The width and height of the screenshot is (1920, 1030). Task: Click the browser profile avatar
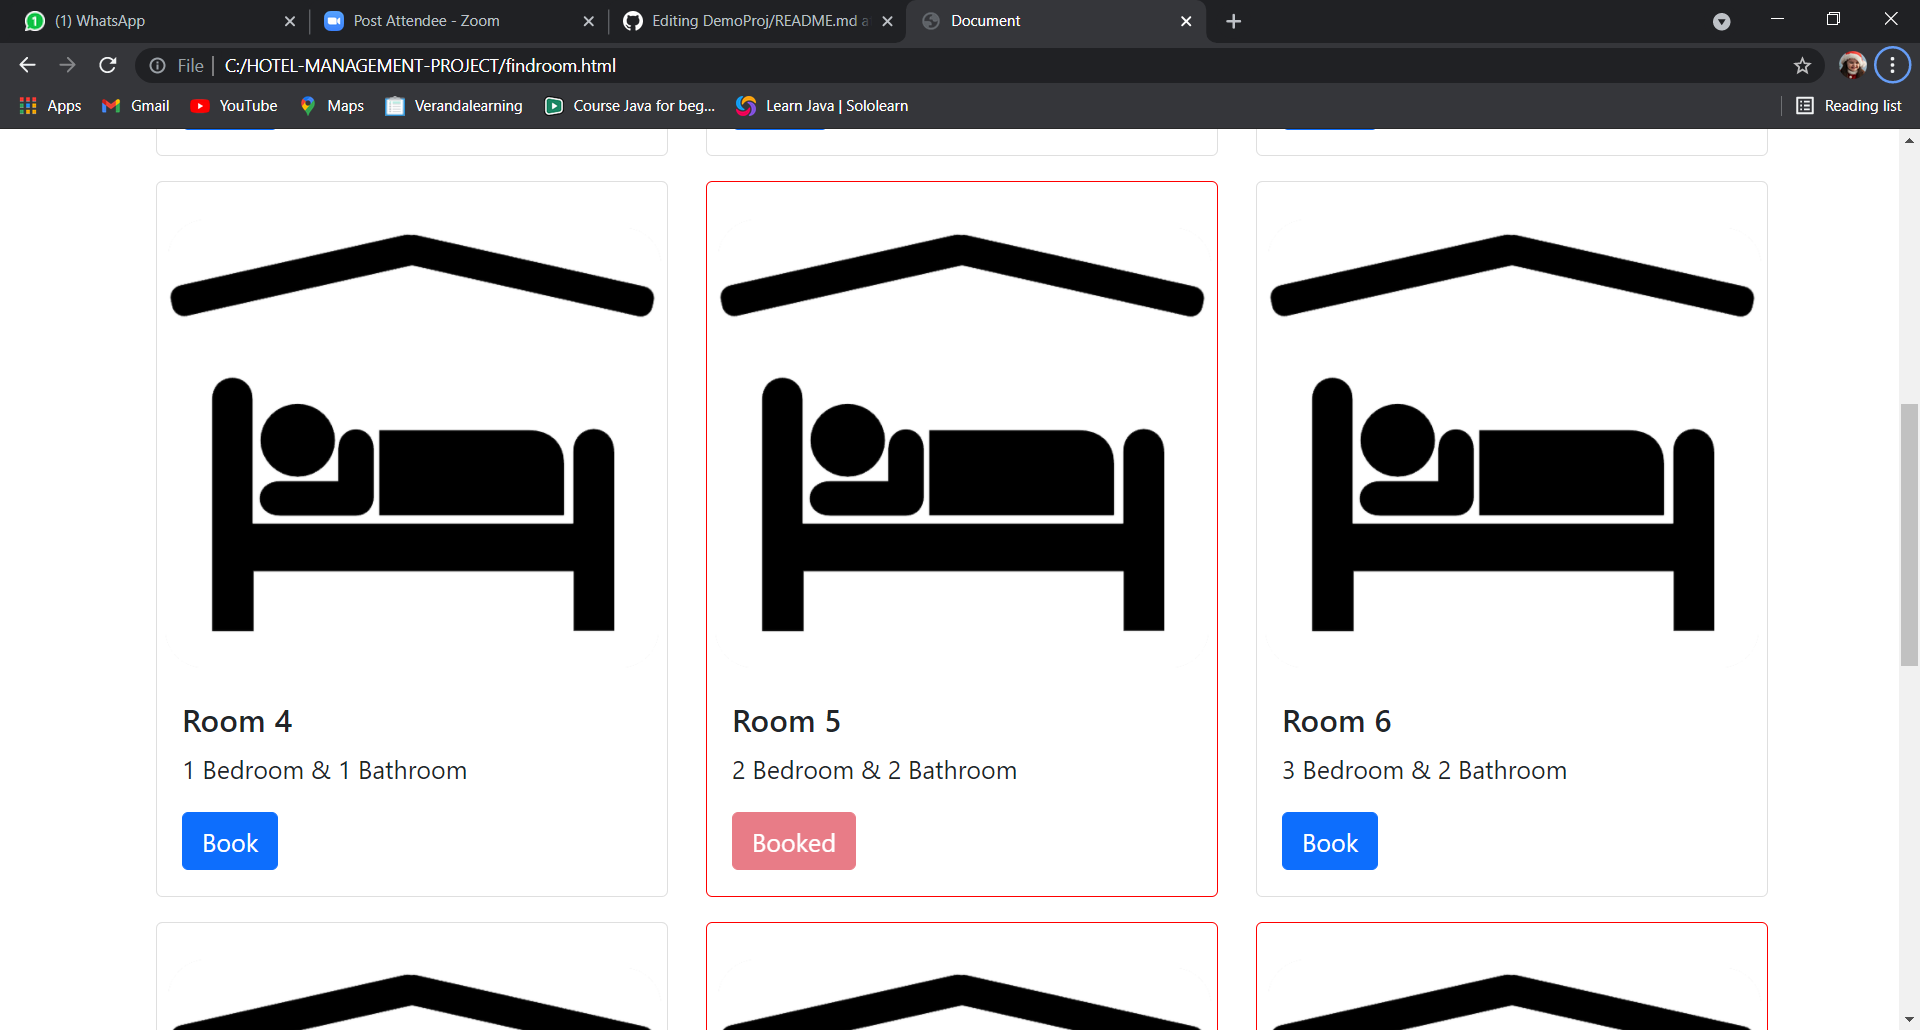(1853, 65)
